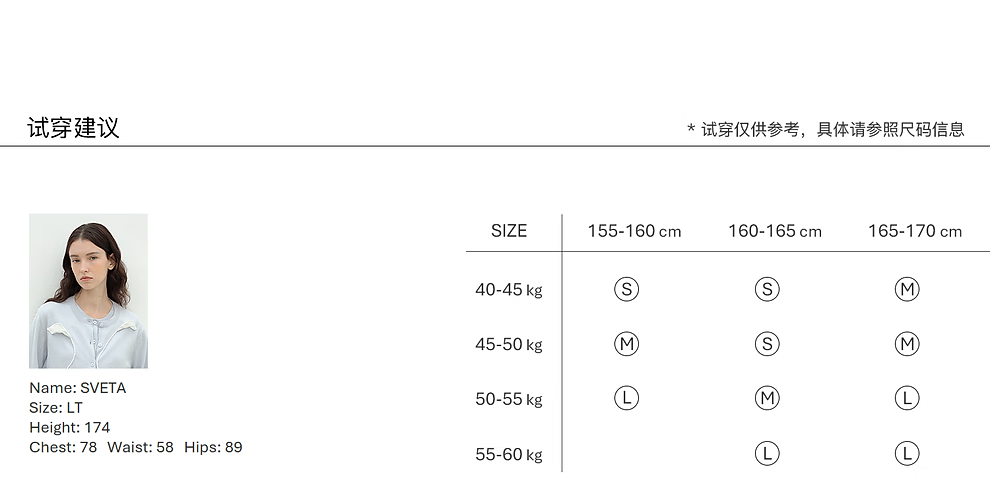Screen dimensions: 990x482
Task: Select the 160-165 cm height header
Action: click(775, 231)
